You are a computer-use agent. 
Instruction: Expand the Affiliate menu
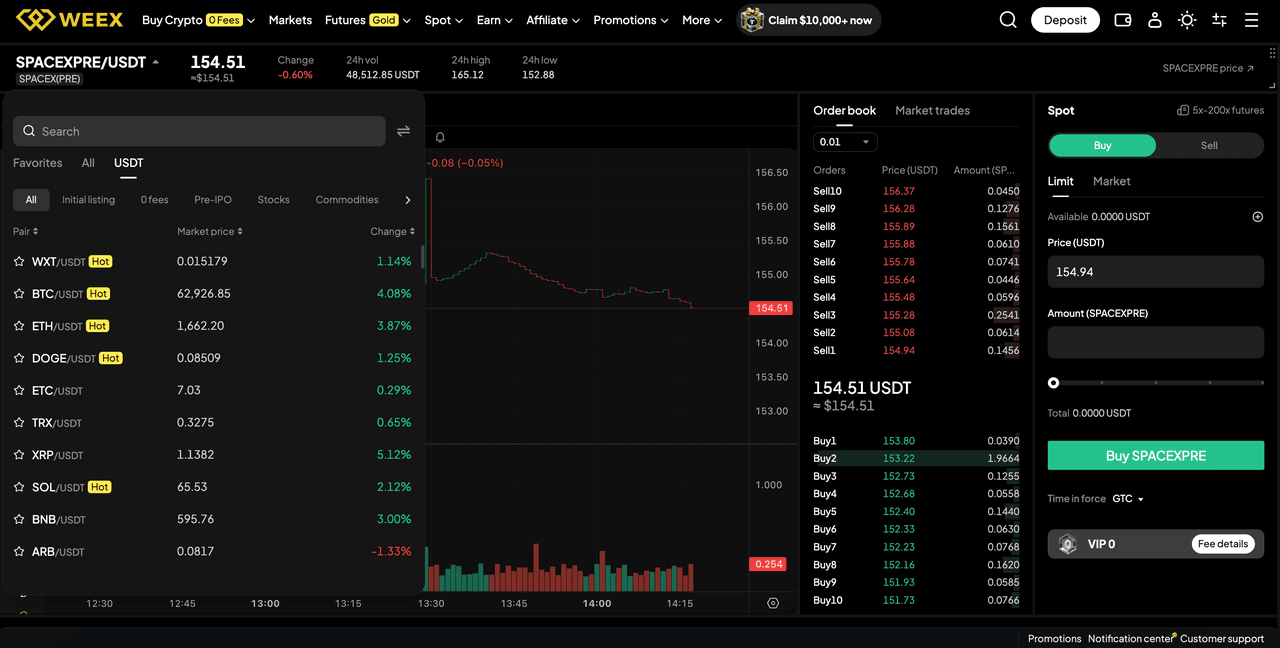[x=553, y=20]
